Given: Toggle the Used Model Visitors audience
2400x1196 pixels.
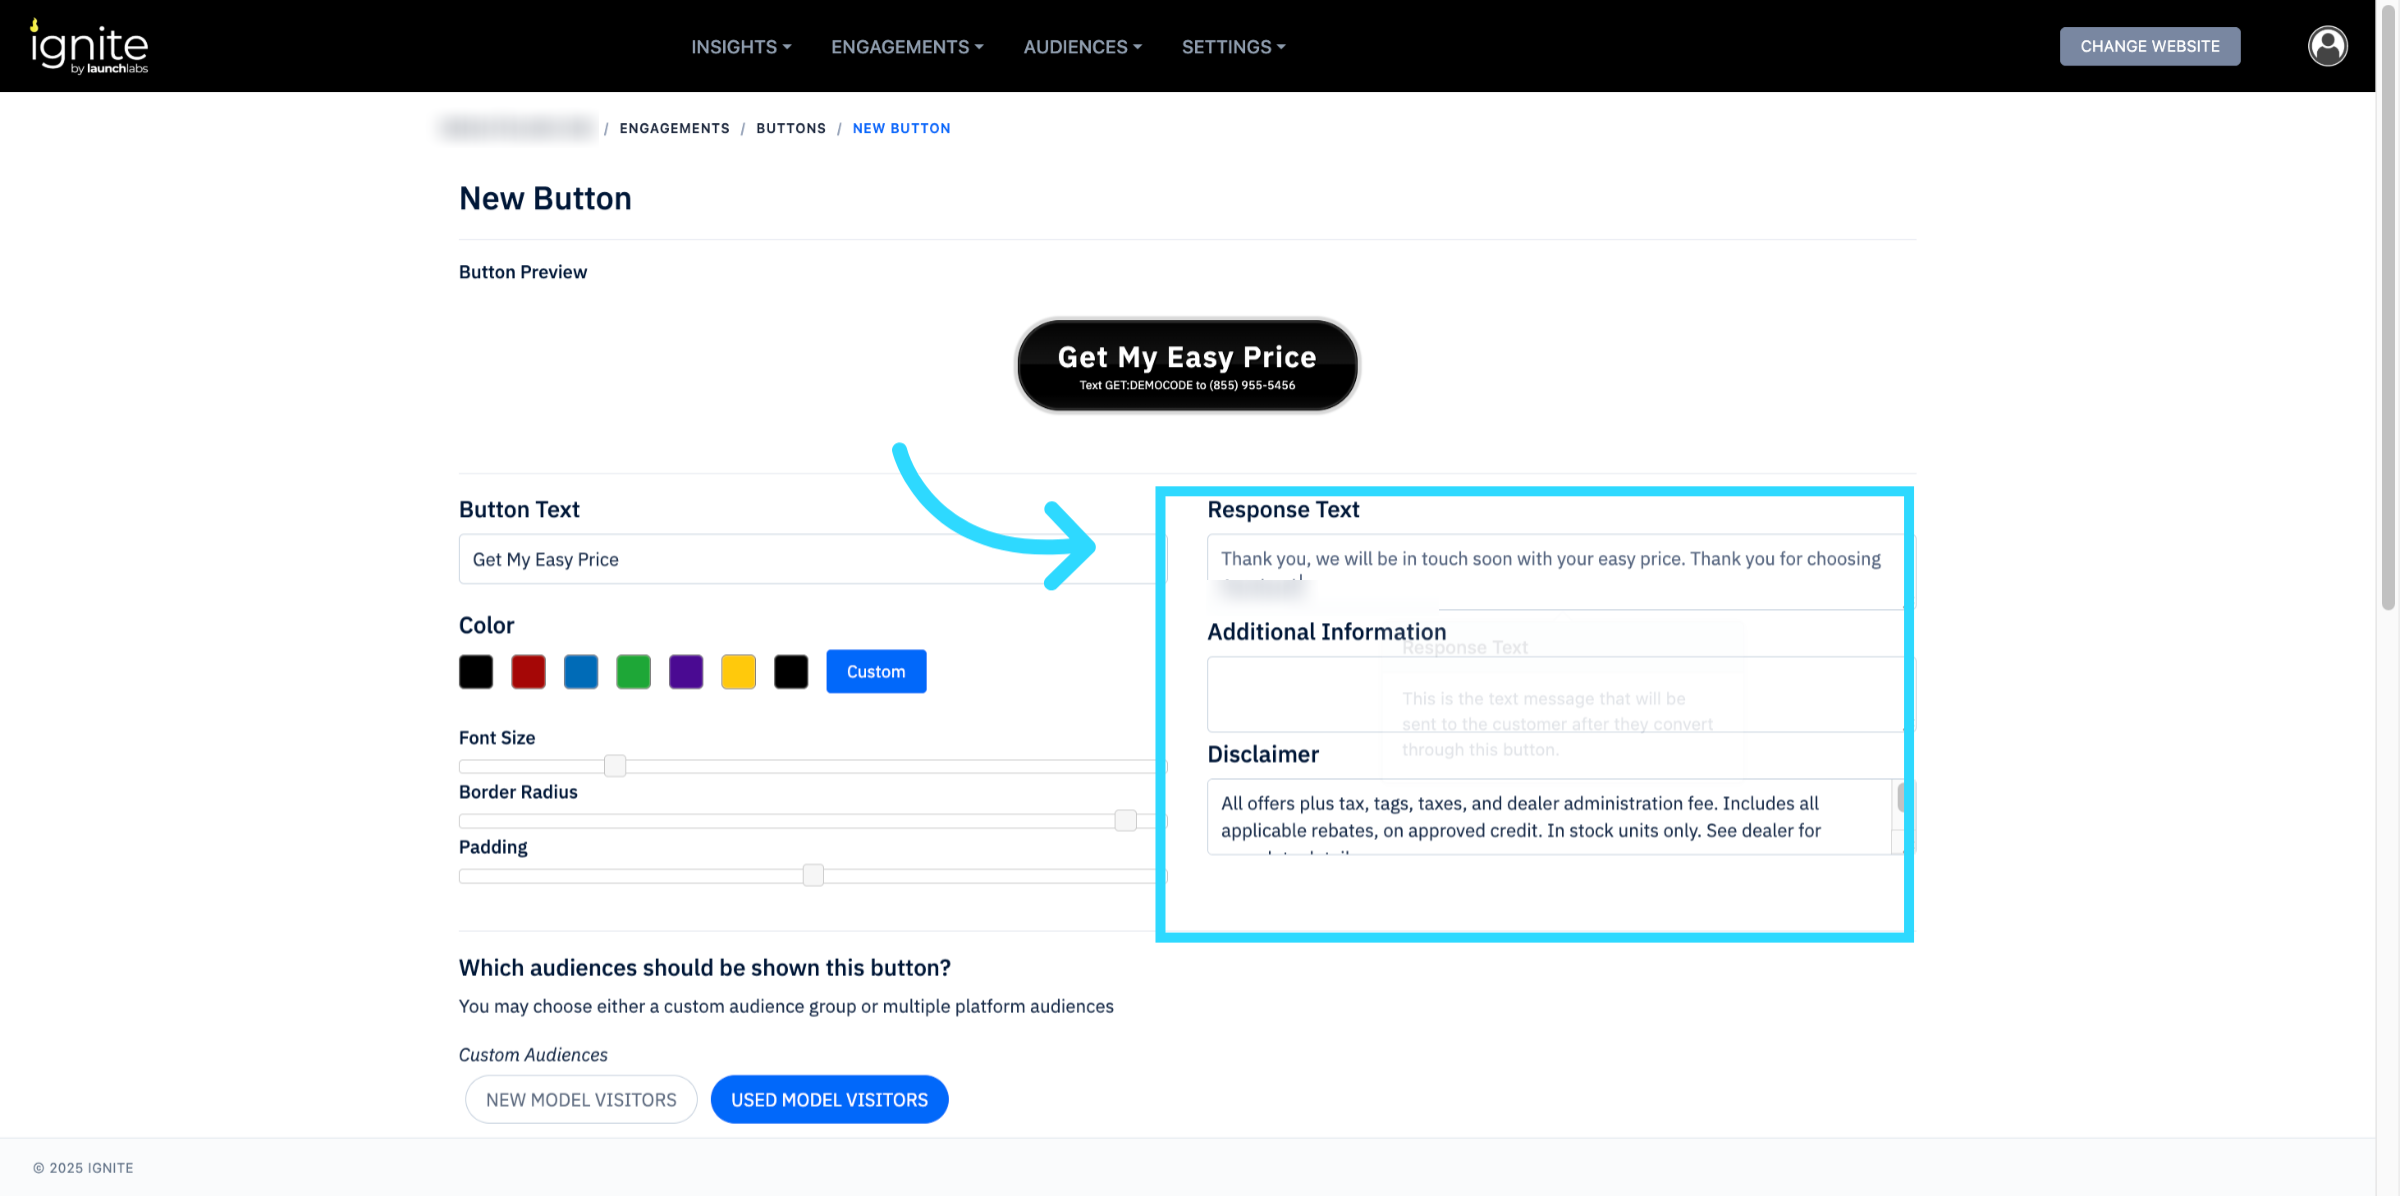Looking at the screenshot, I should pos(829,1100).
